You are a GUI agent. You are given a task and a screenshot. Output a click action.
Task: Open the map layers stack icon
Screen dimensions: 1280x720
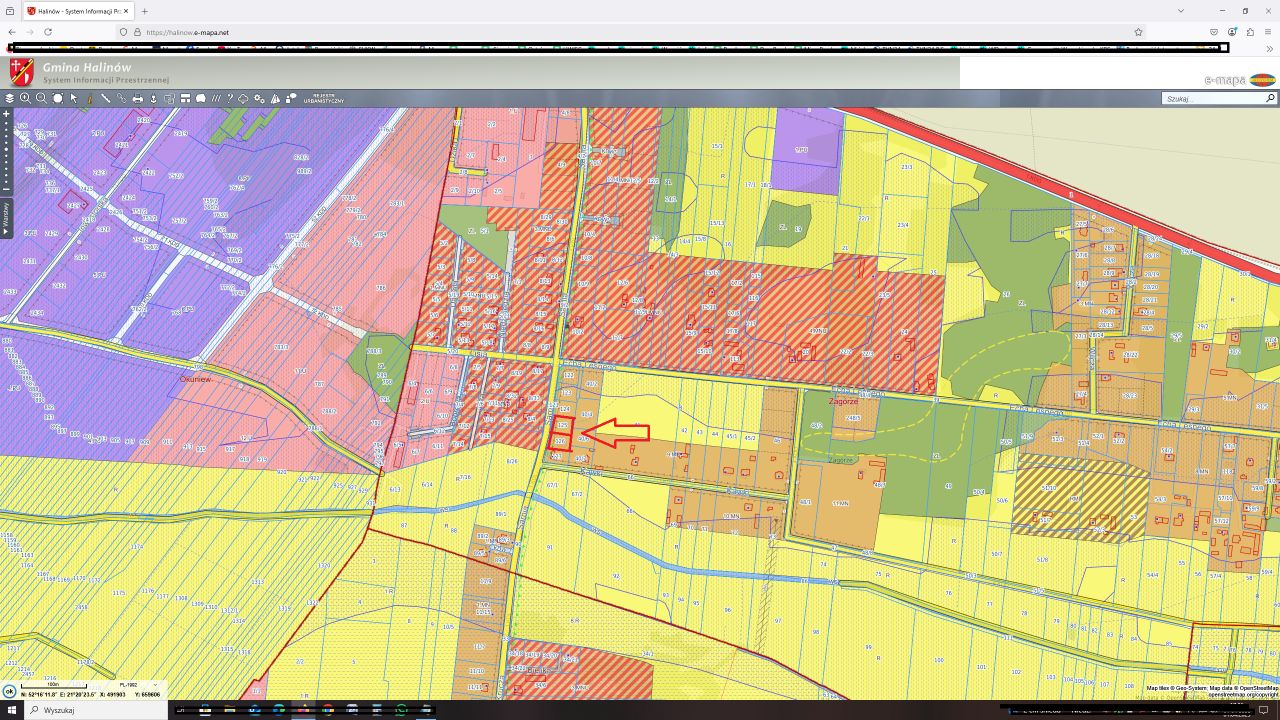point(10,99)
